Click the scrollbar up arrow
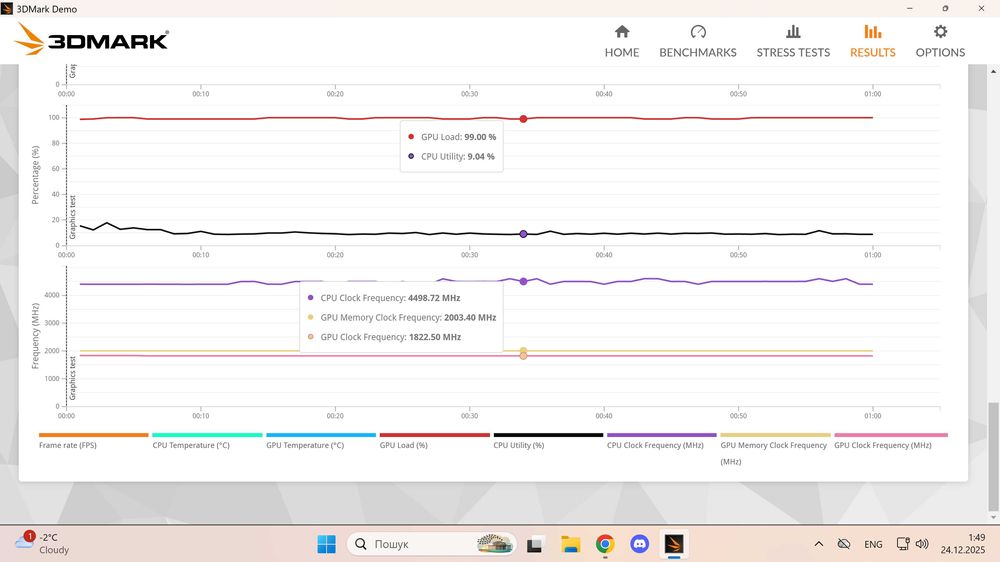The width and height of the screenshot is (1000, 562). [x=993, y=71]
